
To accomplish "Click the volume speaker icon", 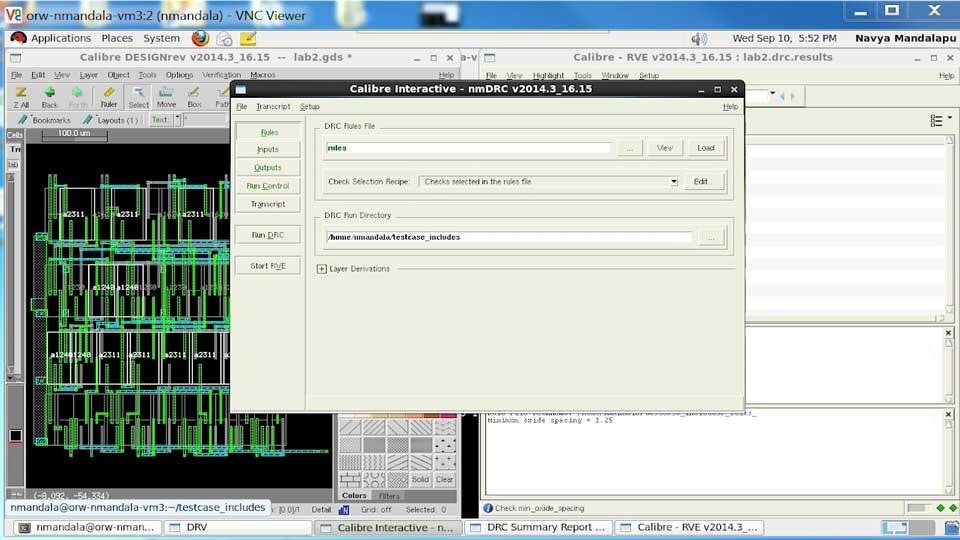I will pyautogui.click(x=699, y=39).
